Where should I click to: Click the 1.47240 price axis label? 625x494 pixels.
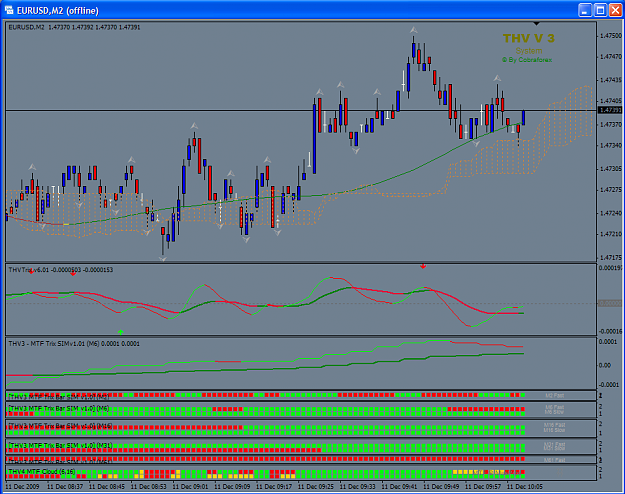(x=610, y=213)
